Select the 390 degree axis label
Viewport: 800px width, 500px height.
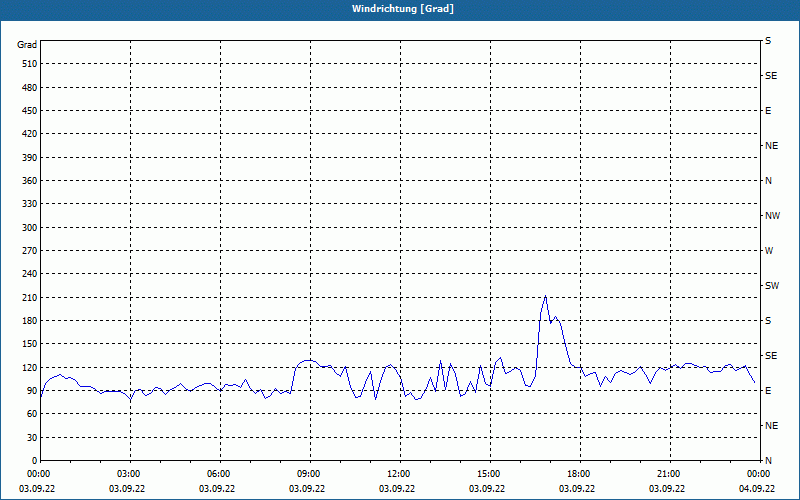29,158
